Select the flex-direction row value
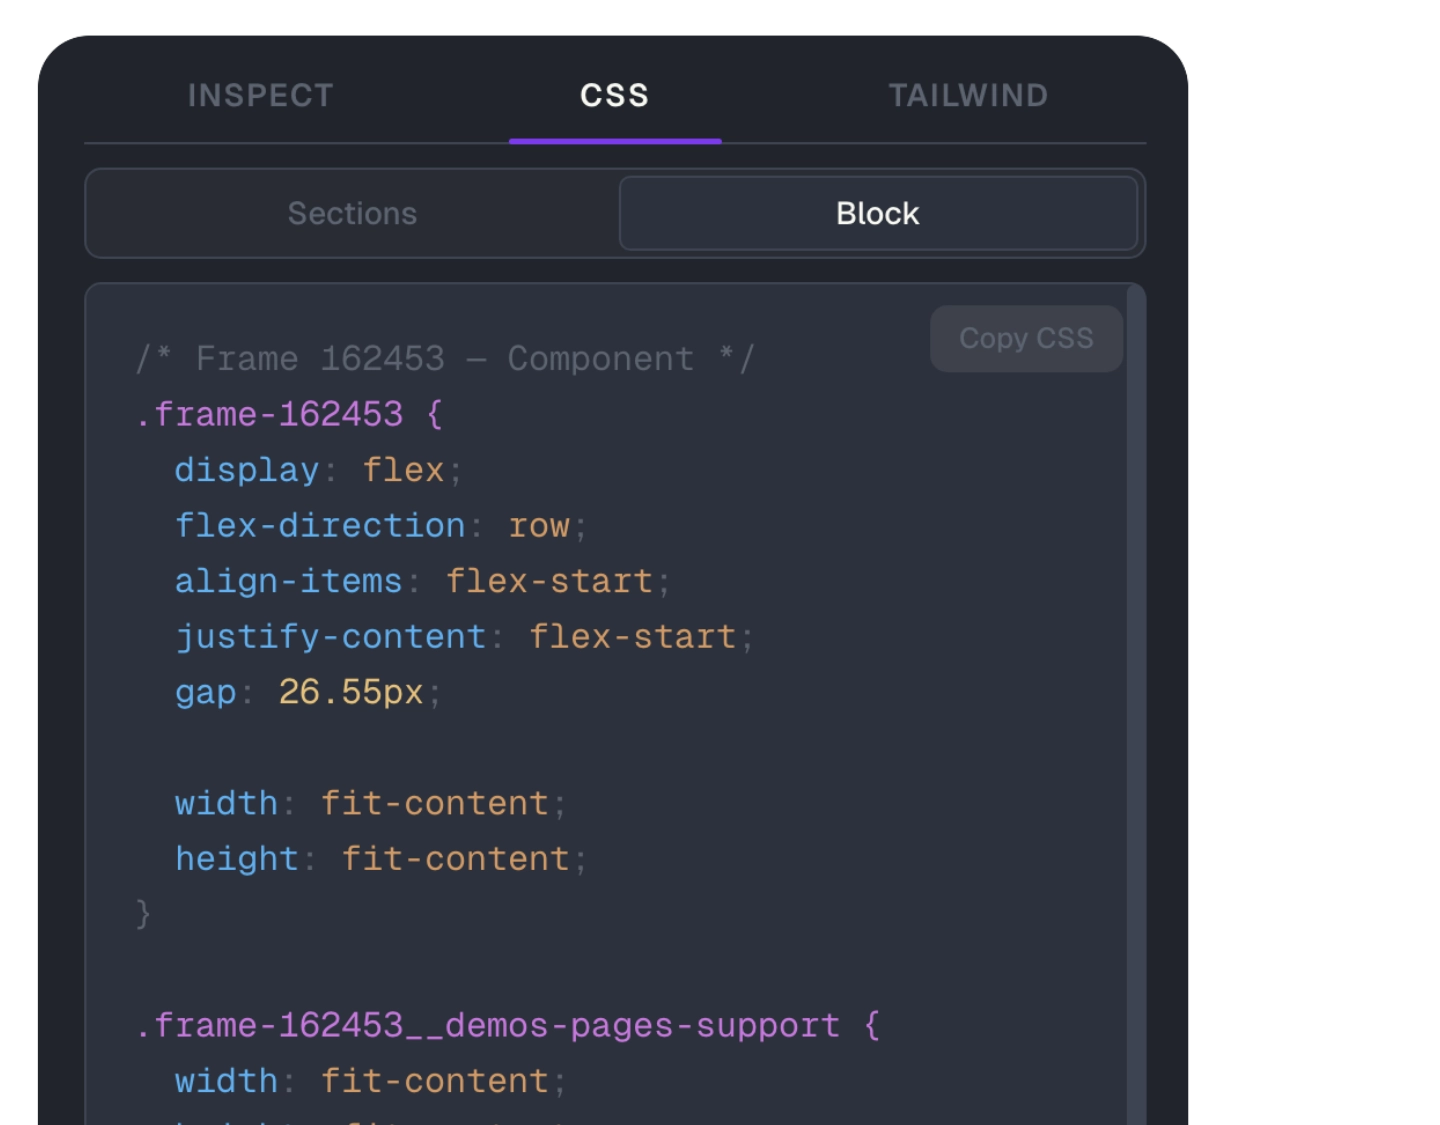Image resolution: width=1440 pixels, height=1125 pixels. [x=539, y=525]
